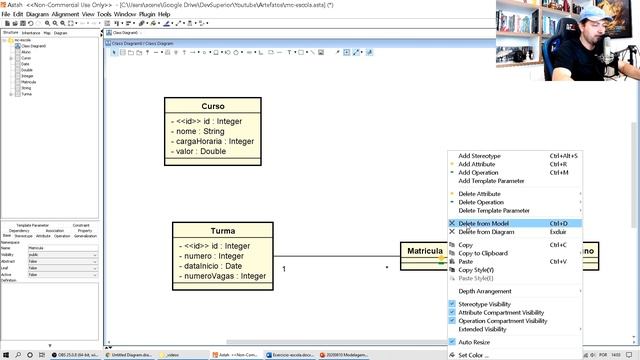Click the Curso class box title

tap(213, 106)
